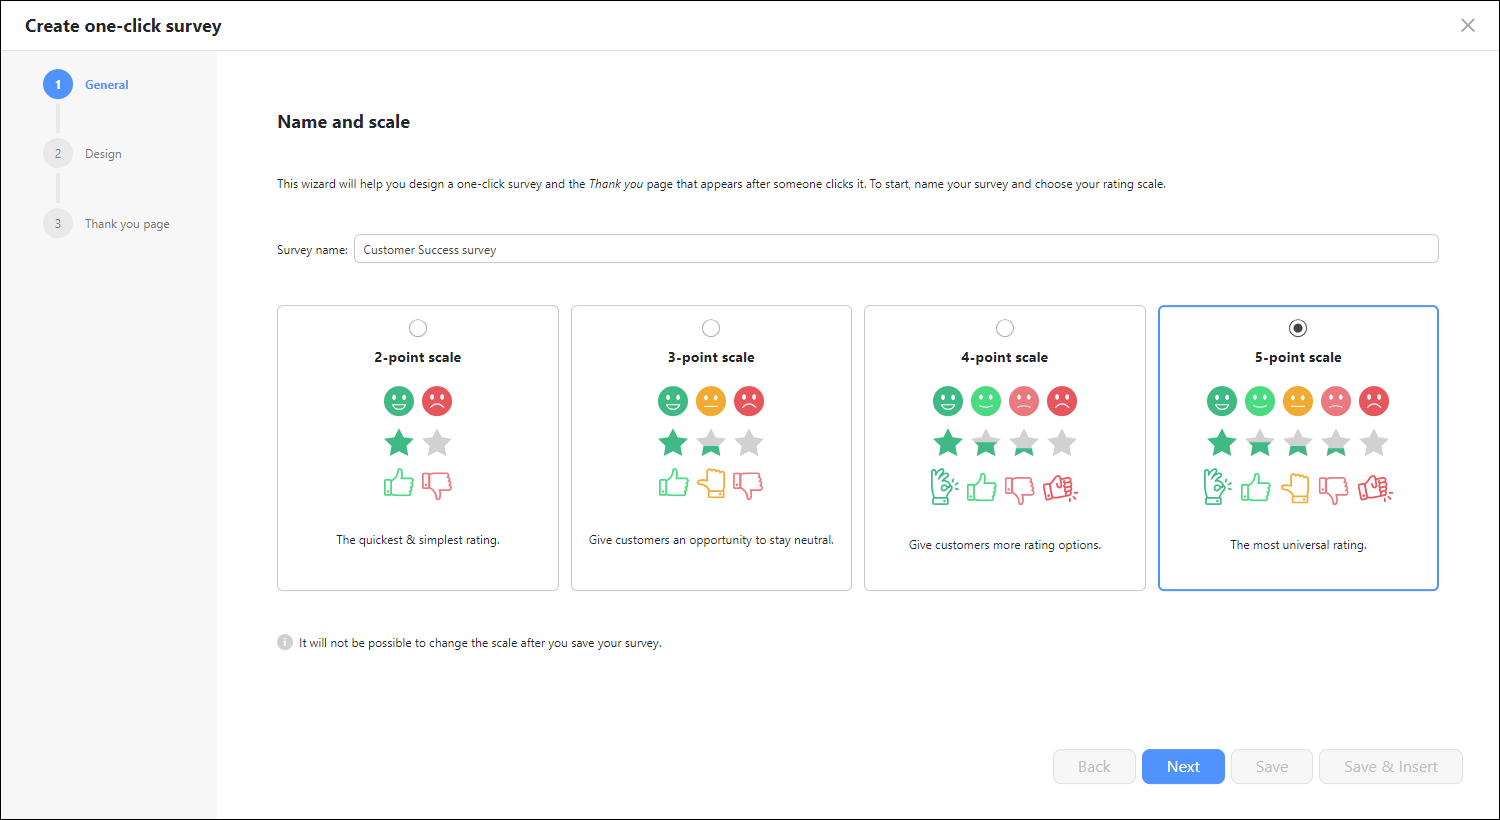Click the orange neutral face in 5-point scale

point(1298,401)
